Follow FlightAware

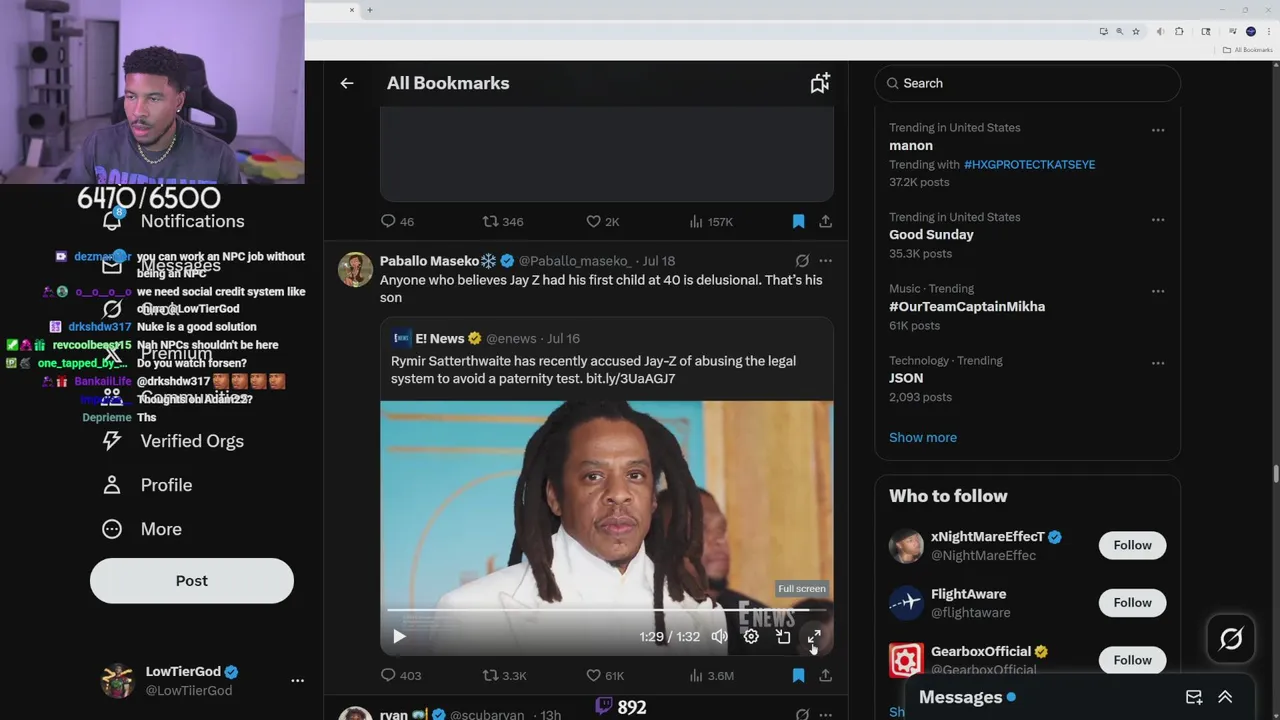point(1132,602)
